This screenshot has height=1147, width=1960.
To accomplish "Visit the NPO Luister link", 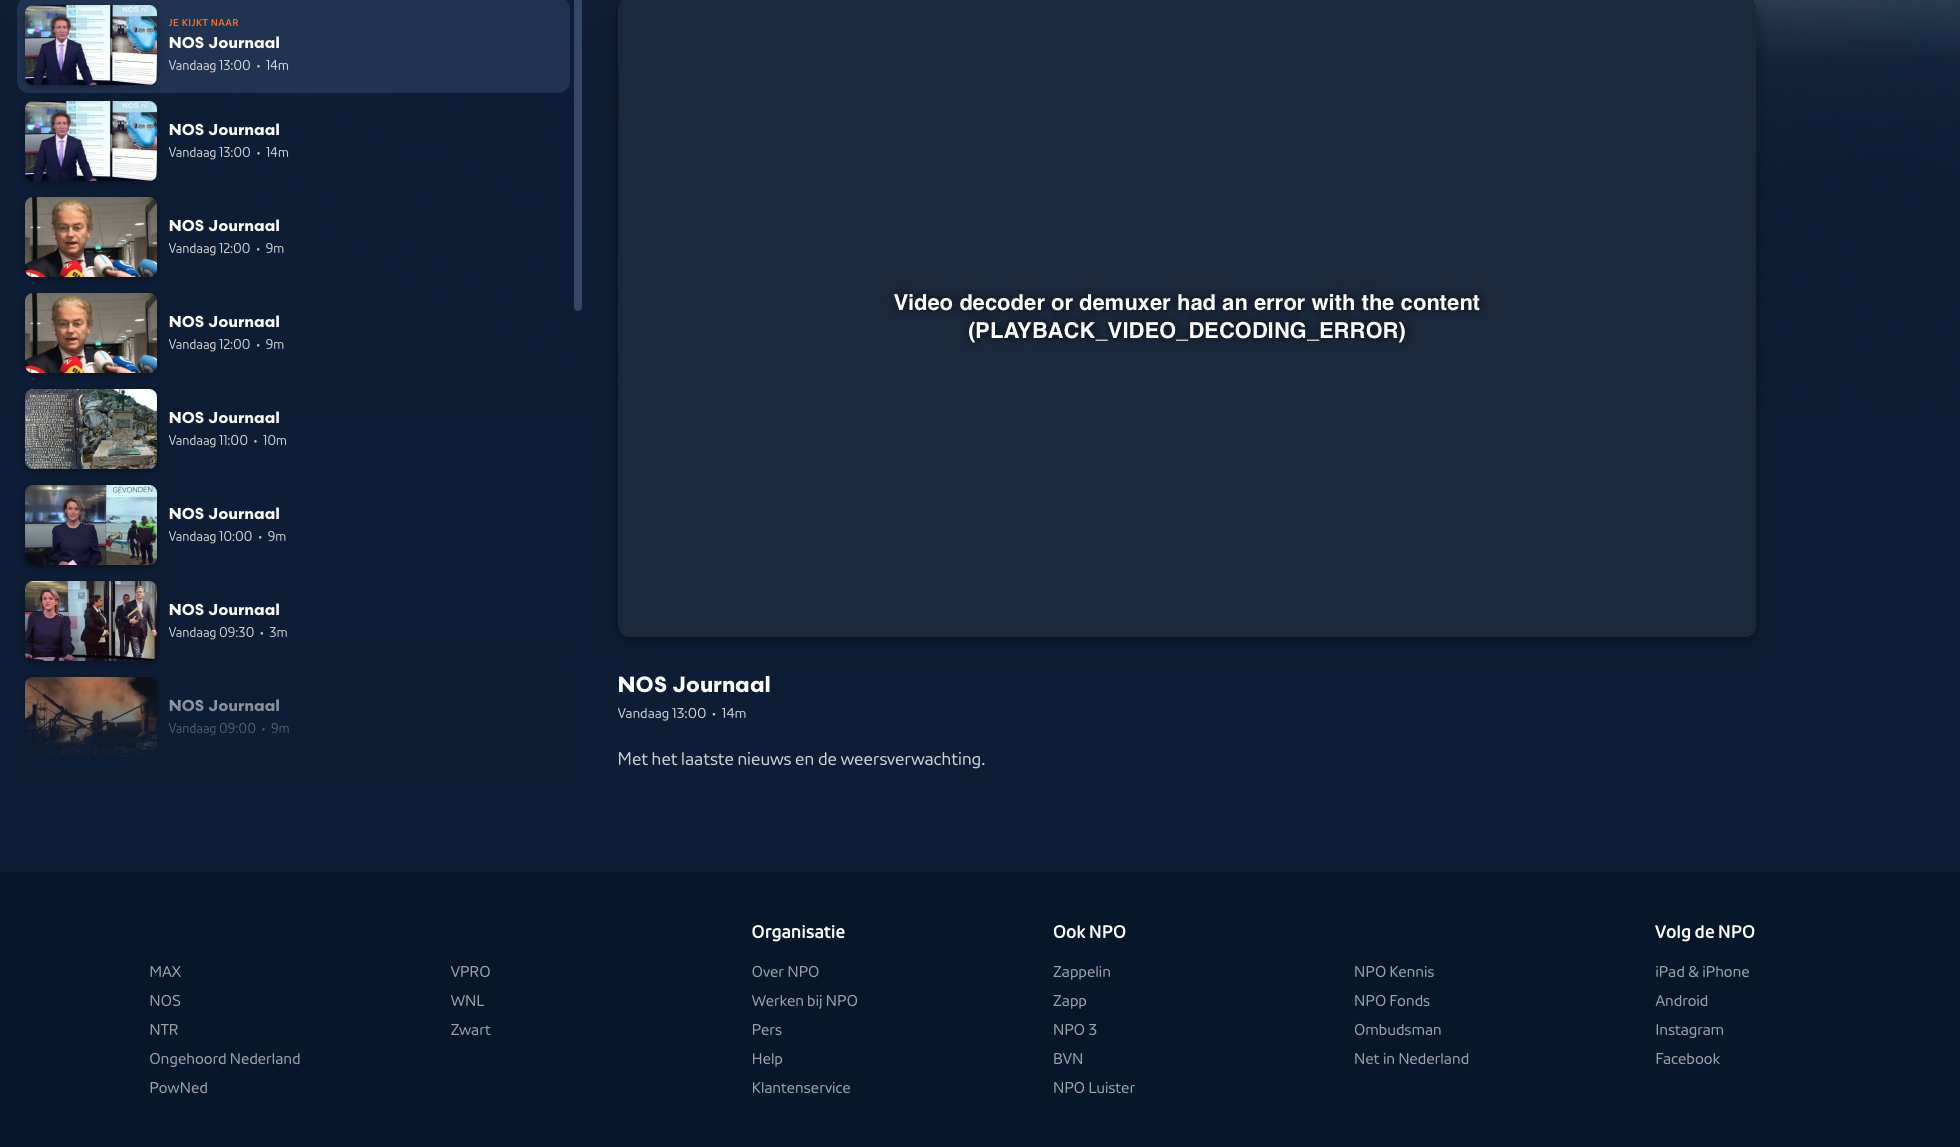I will tap(1094, 1088).
